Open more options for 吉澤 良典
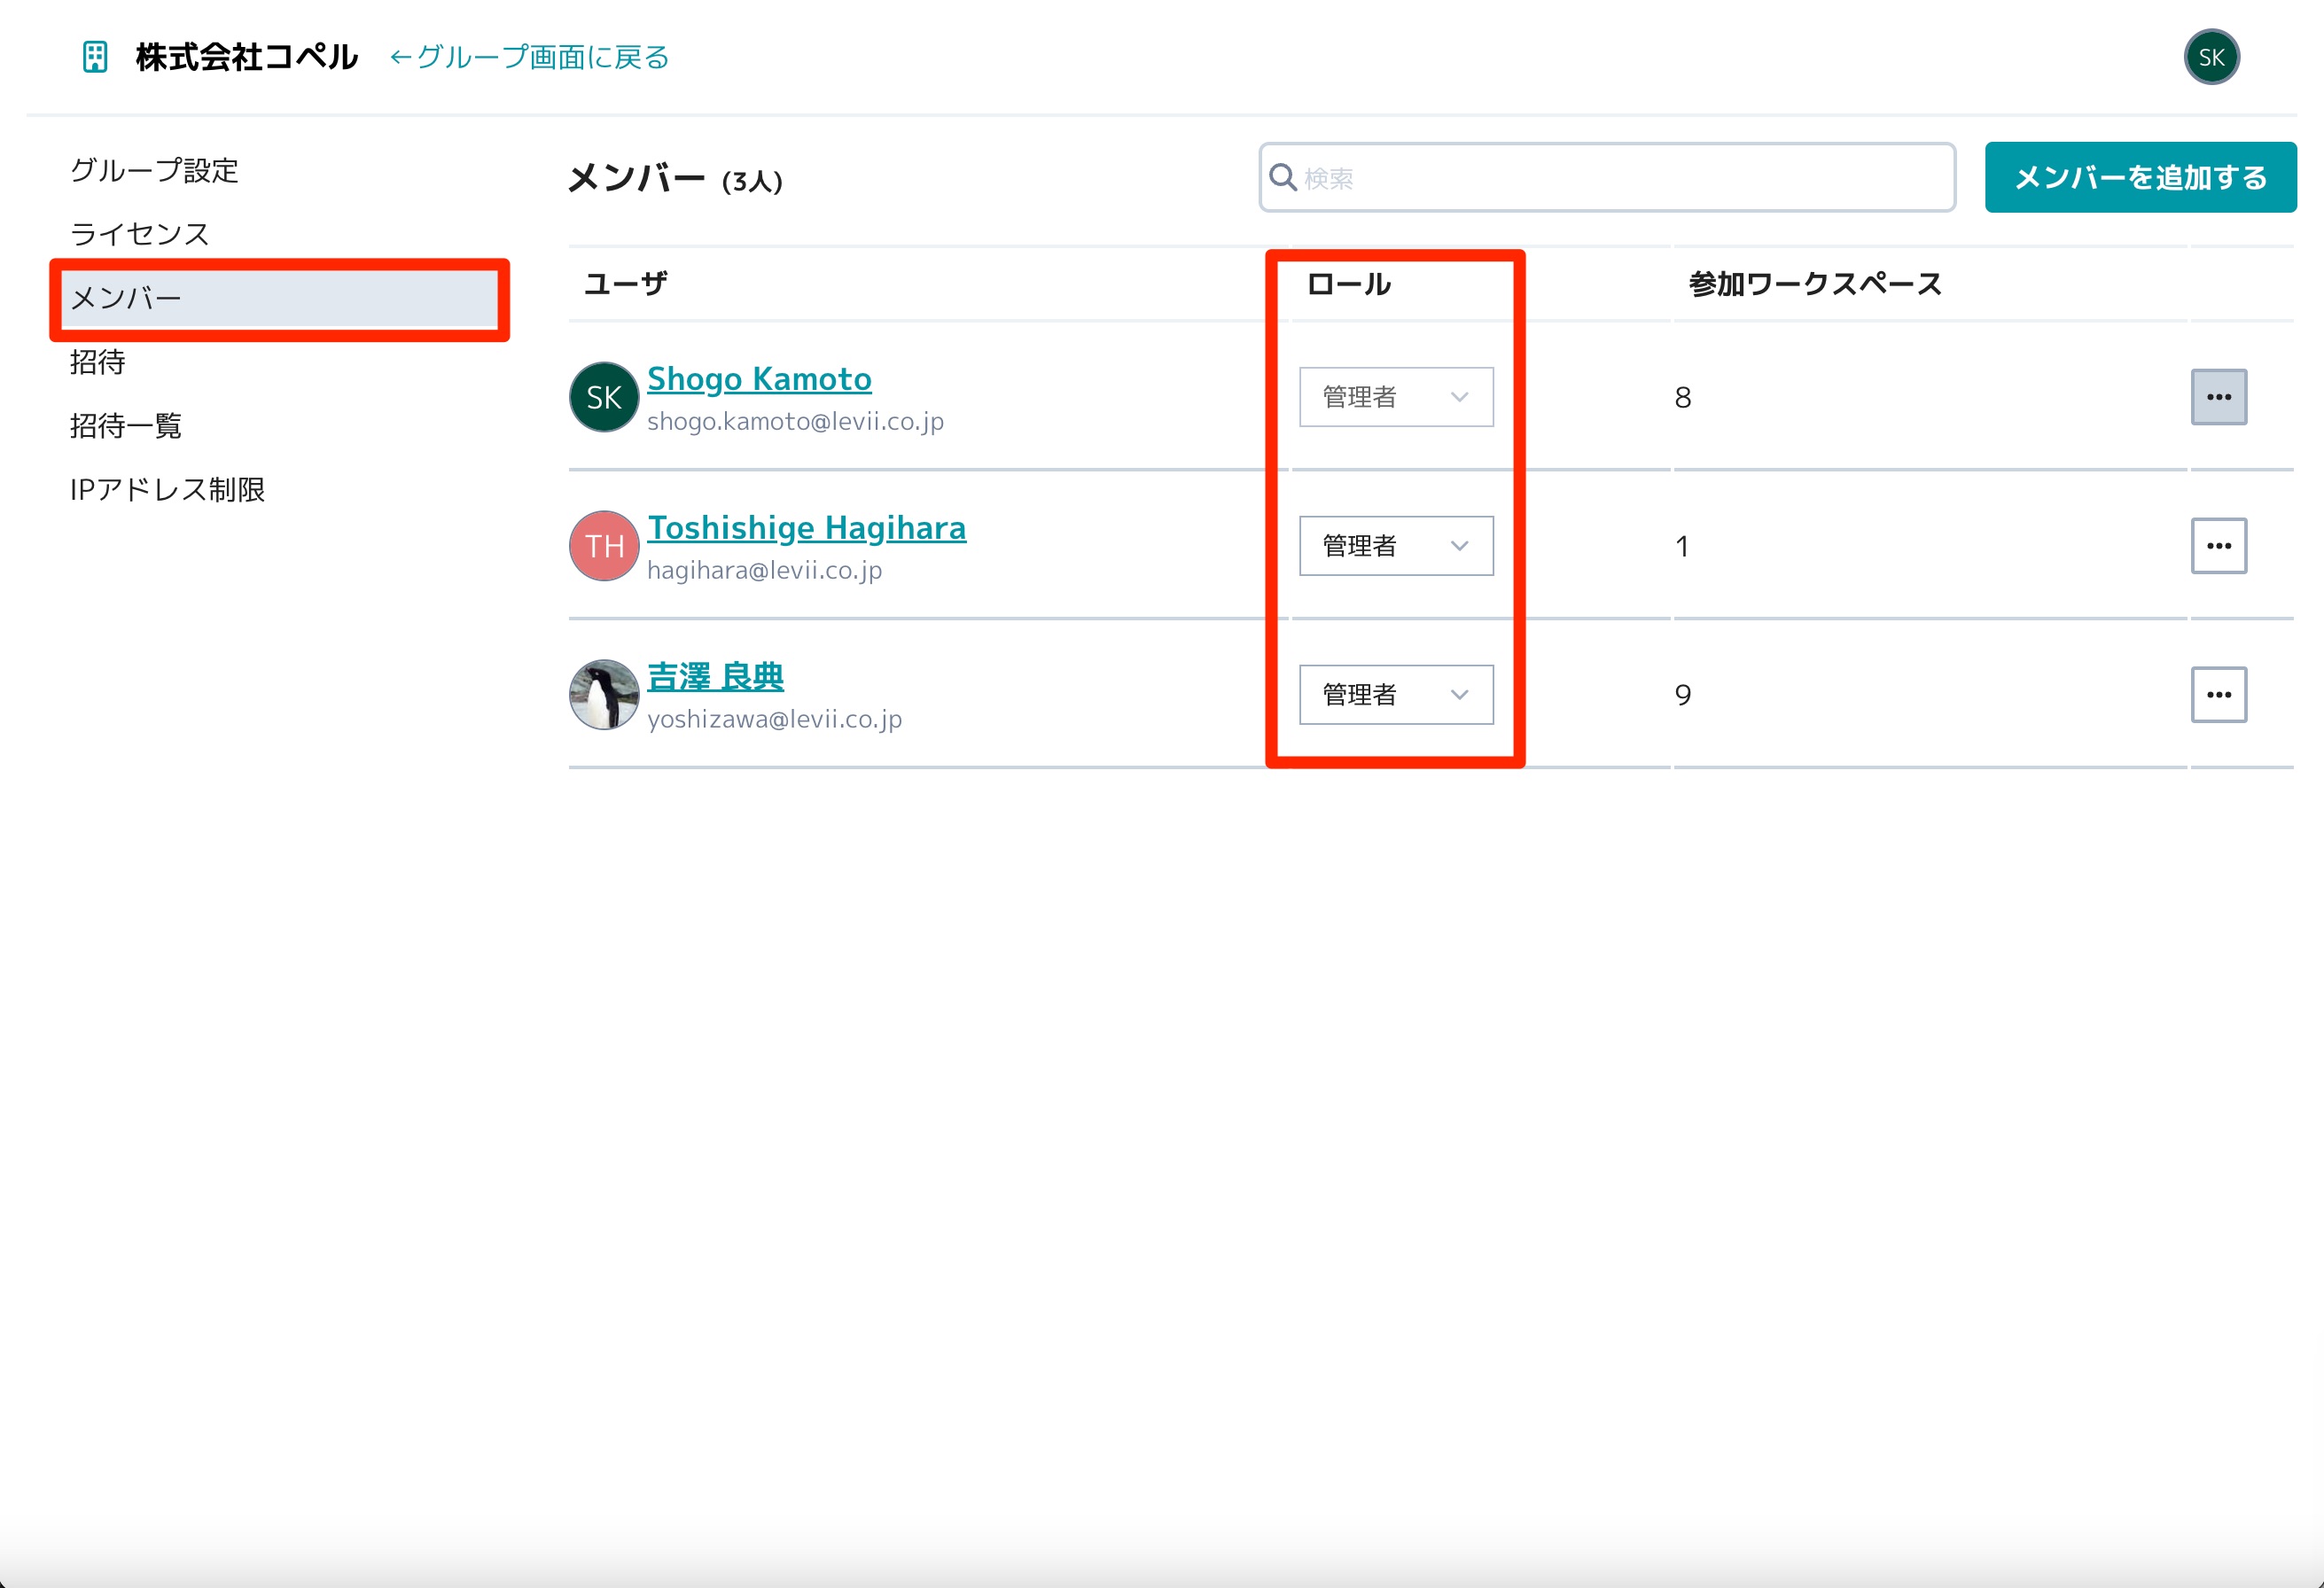Screen dimensions: 2324x1588 2219,695
